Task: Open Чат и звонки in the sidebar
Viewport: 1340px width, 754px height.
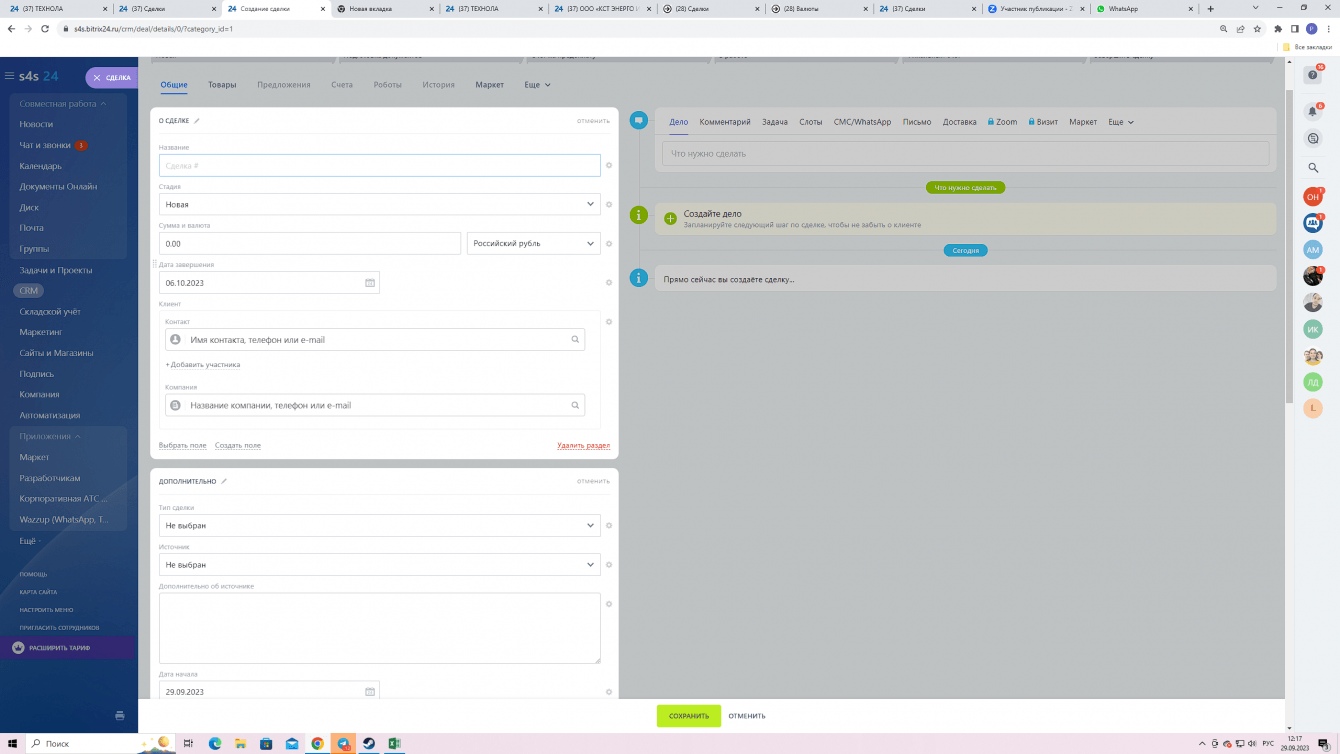Action: 45,145
